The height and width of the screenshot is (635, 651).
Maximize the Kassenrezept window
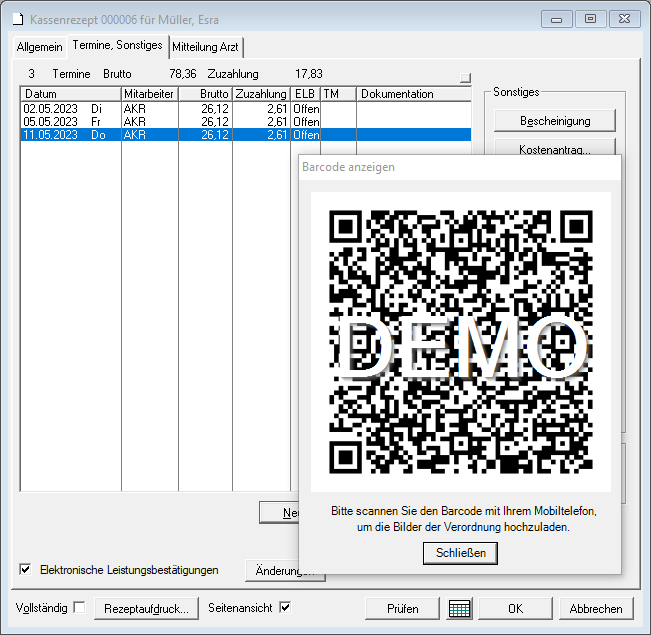tap(590, 19)
